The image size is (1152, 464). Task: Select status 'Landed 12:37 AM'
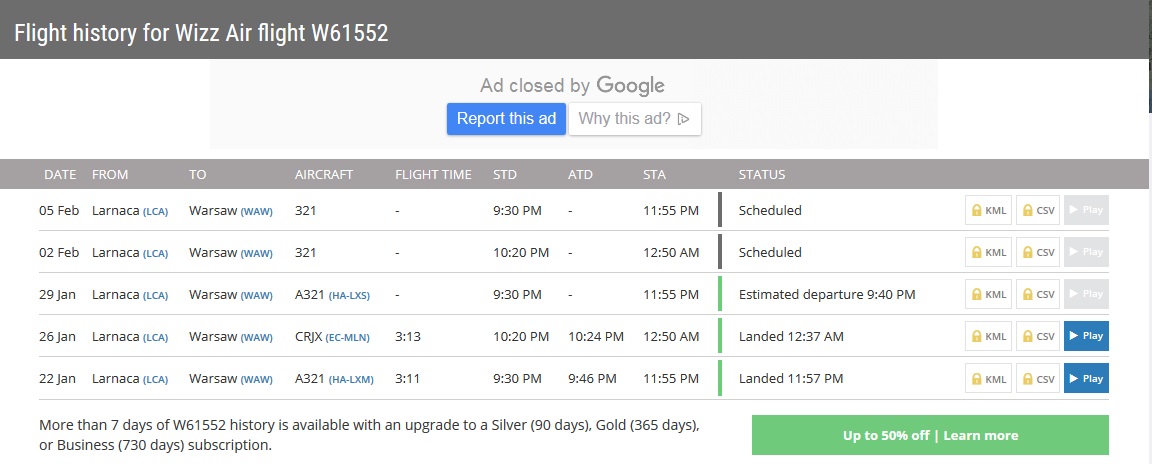[x=791, y=336]
